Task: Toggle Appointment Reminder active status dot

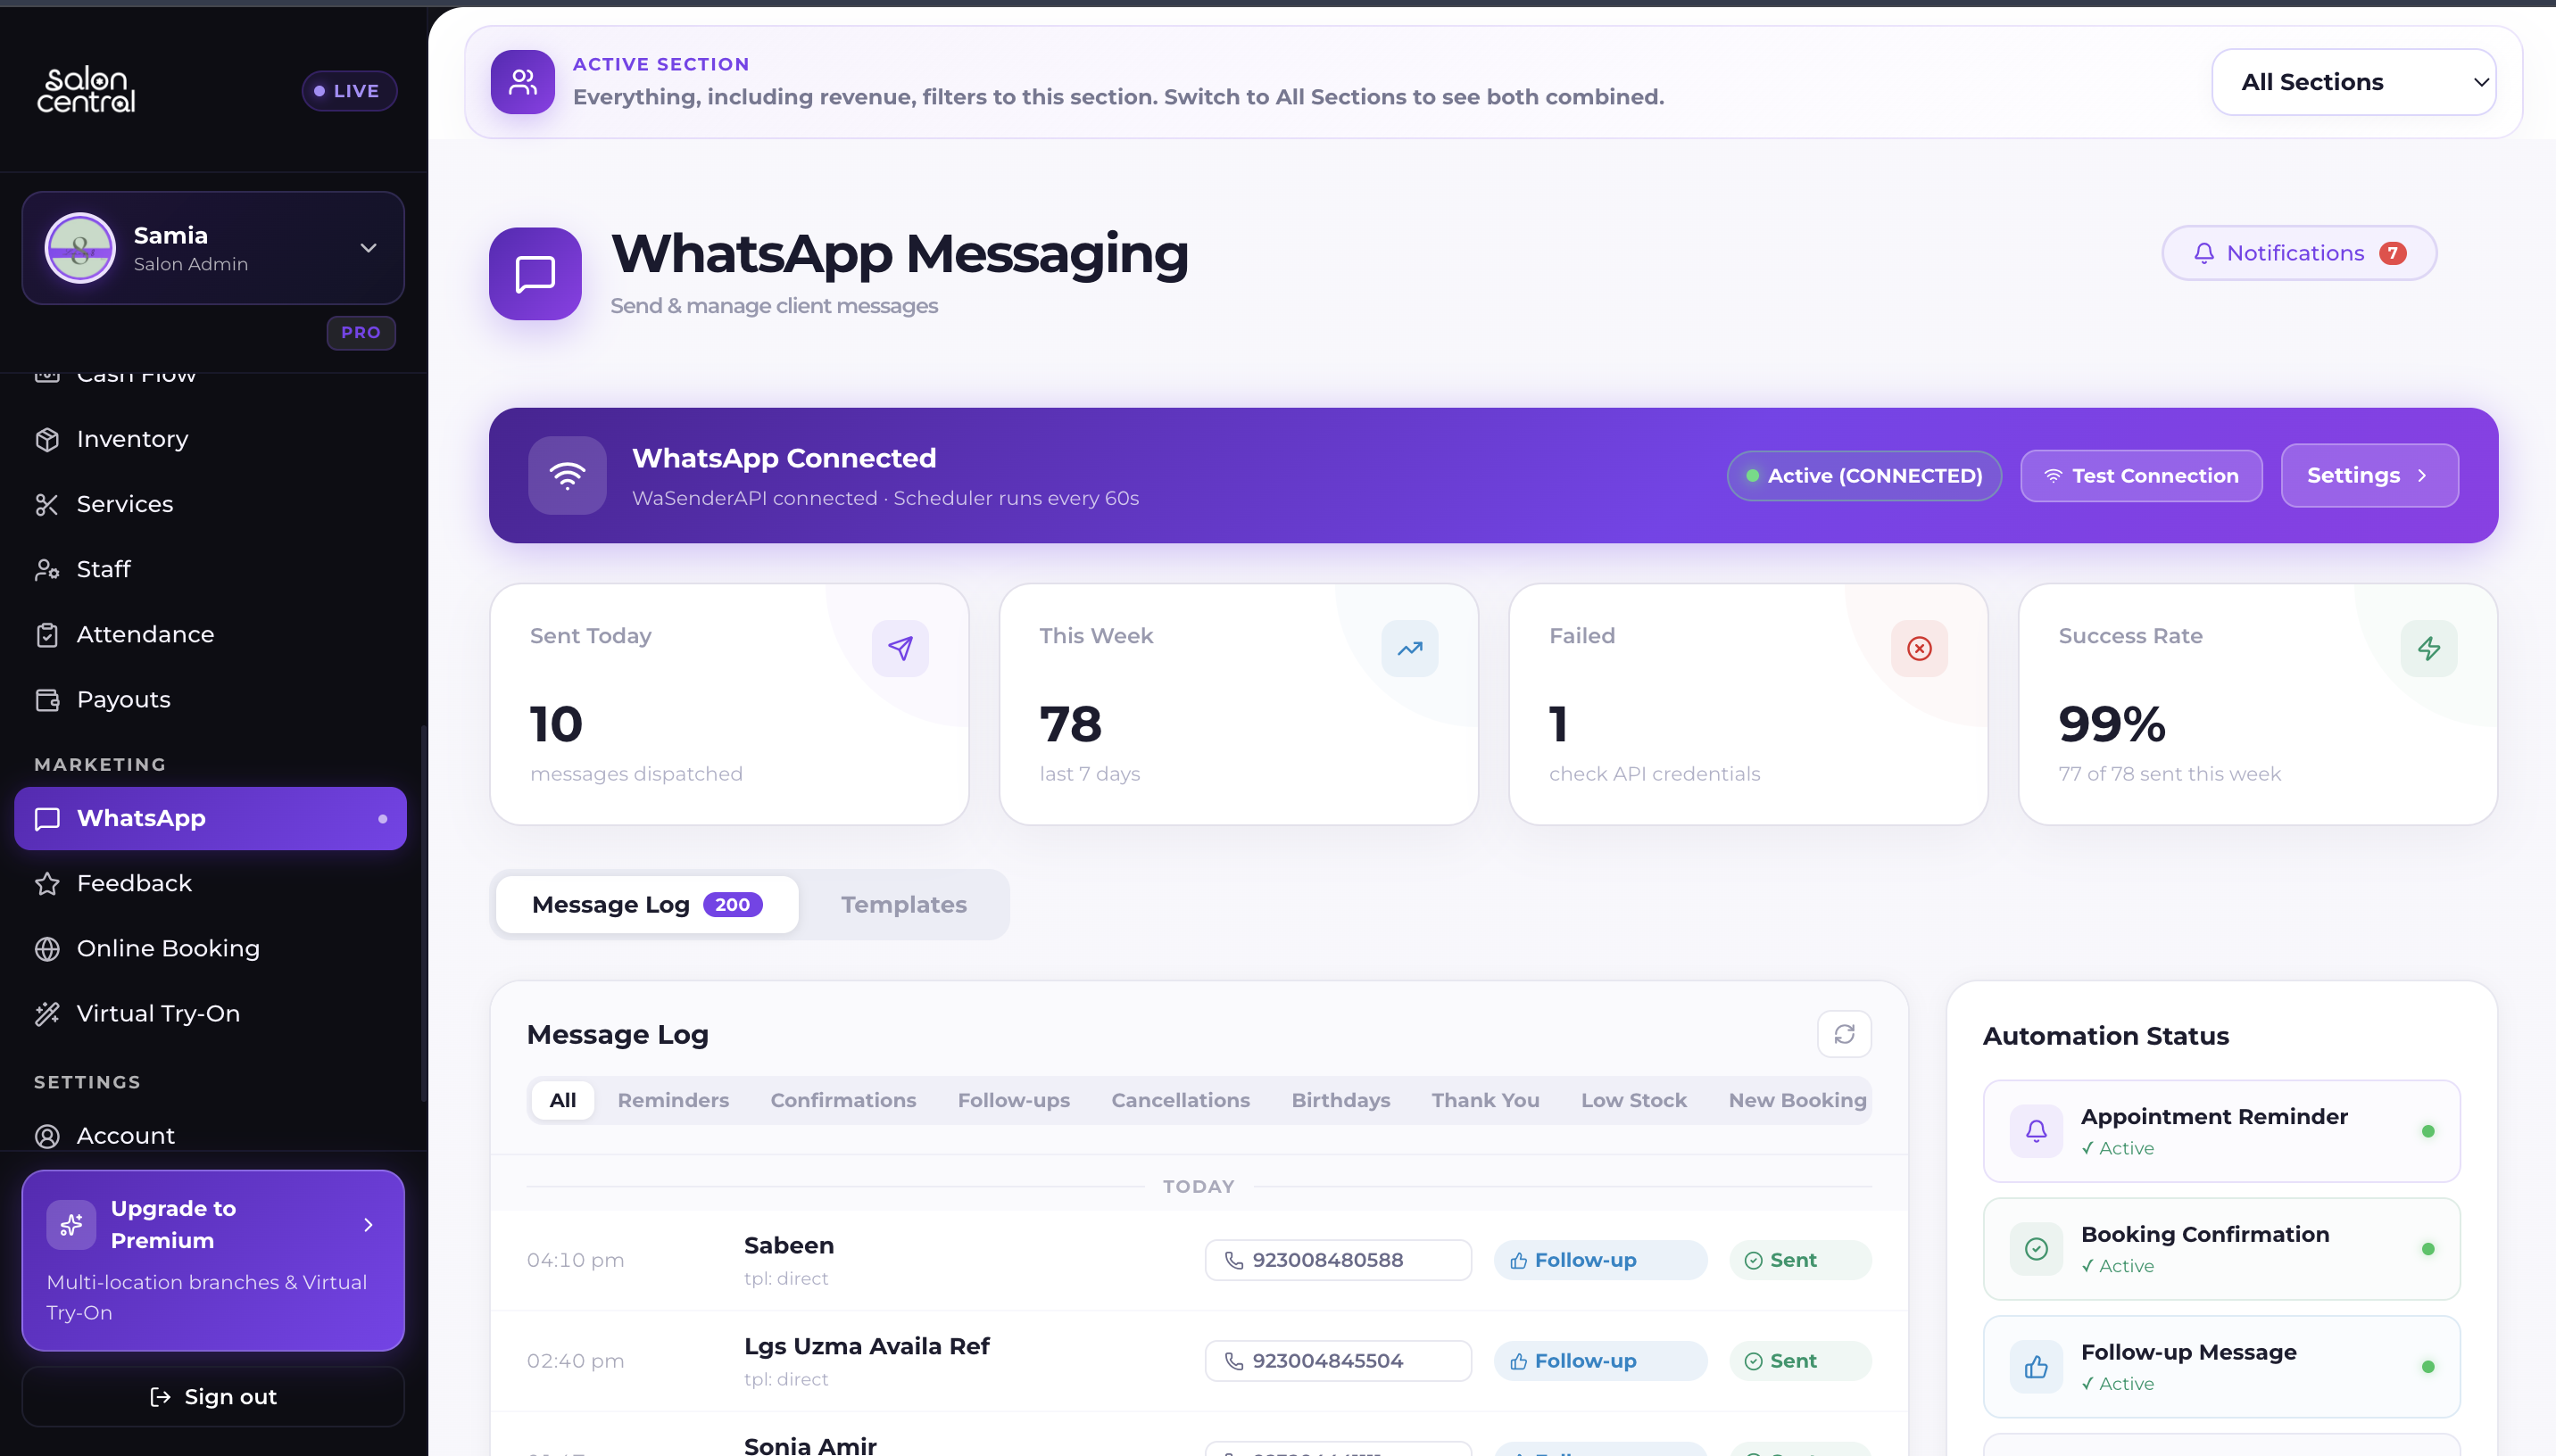Action: click(x=2428, y=1131)
